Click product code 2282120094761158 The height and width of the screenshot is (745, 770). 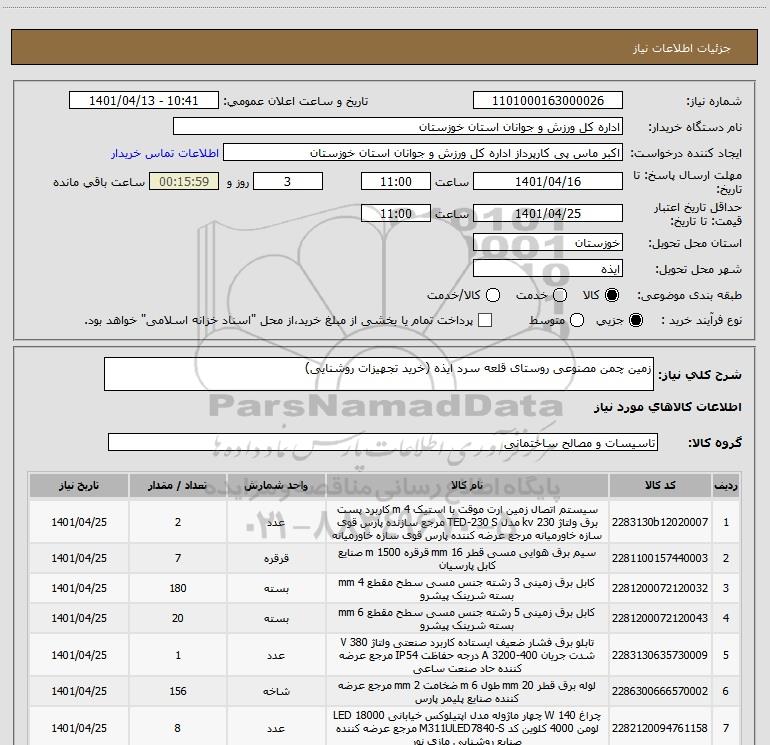click(x=660, y=728)
